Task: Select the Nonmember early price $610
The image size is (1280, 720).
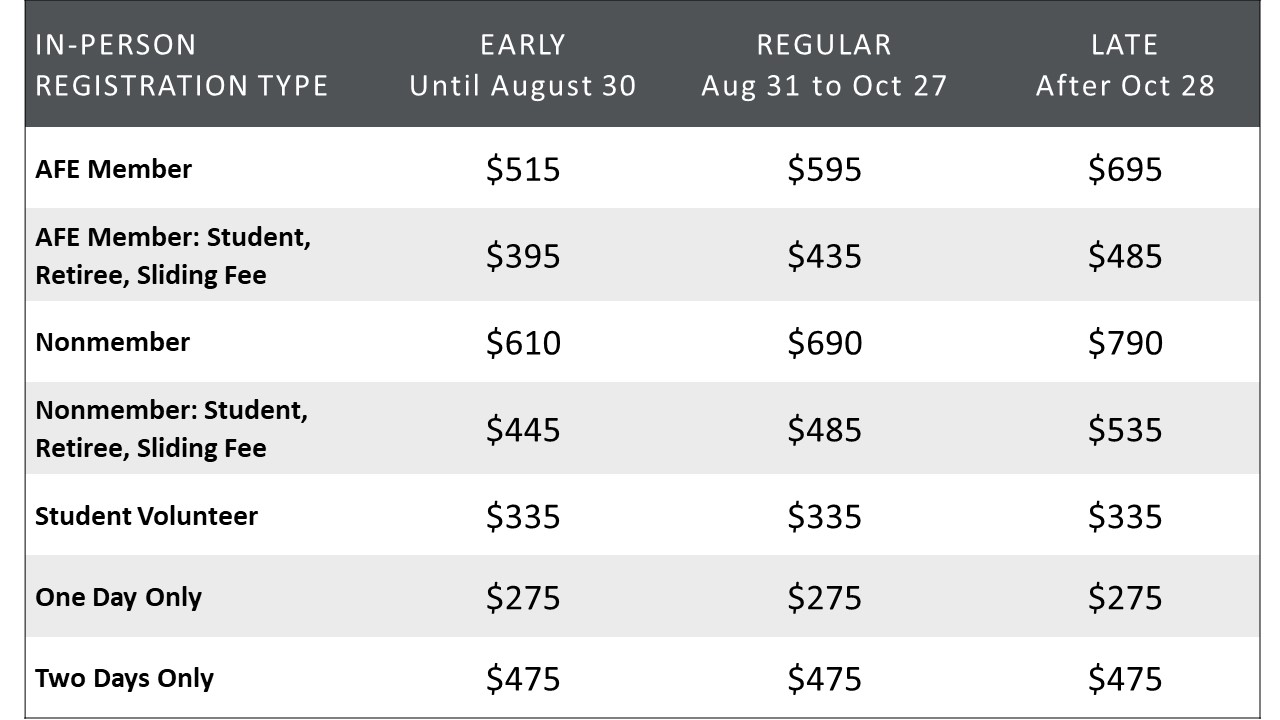Action: coord(523,343)
